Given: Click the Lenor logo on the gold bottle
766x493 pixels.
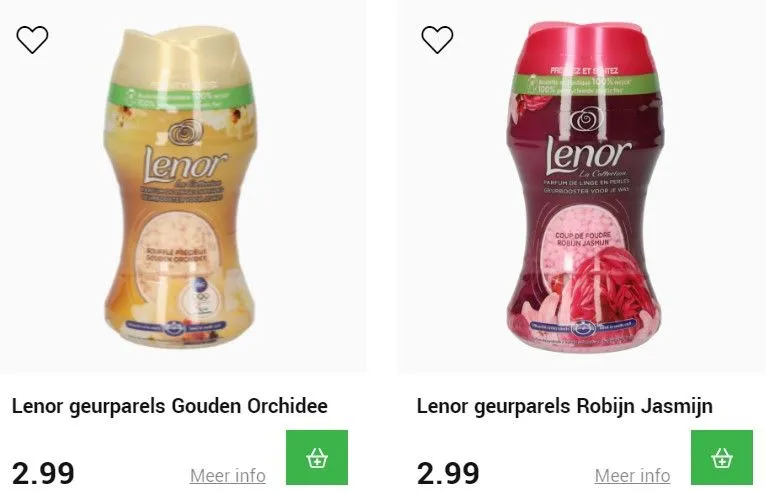Looking at the screenshot, I should click(x=185, y=164).
